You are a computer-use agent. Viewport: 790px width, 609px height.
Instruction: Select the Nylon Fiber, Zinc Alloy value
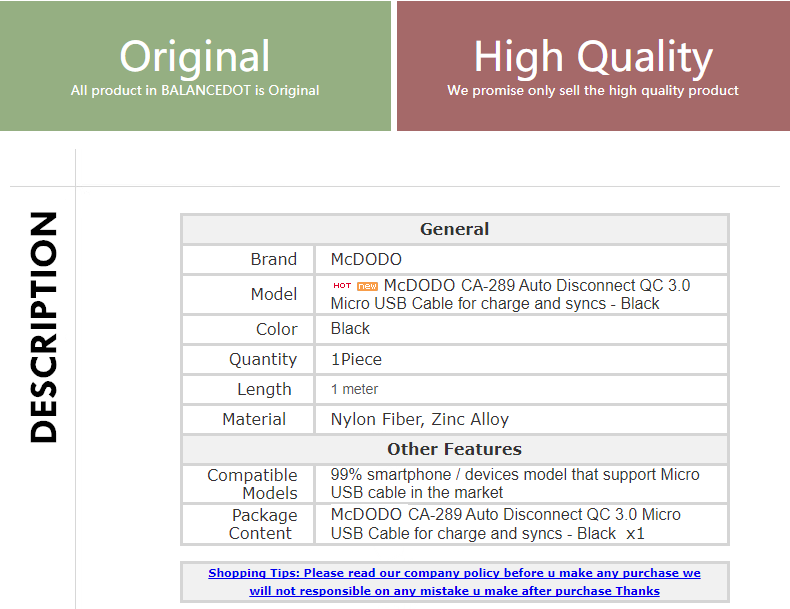[x=420, y=419]
